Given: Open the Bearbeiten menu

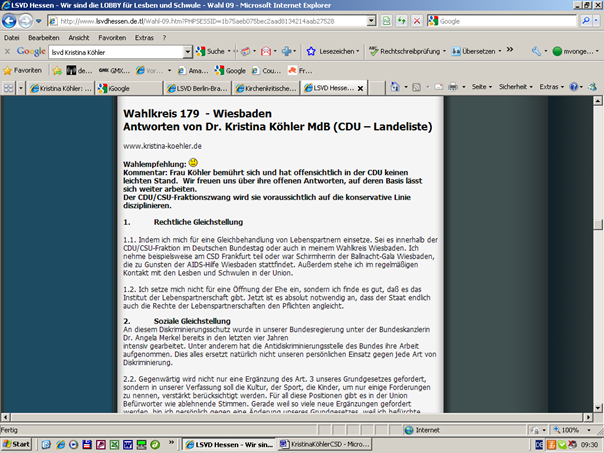Looking at the screenshot, I should click(x=44, y=38).
